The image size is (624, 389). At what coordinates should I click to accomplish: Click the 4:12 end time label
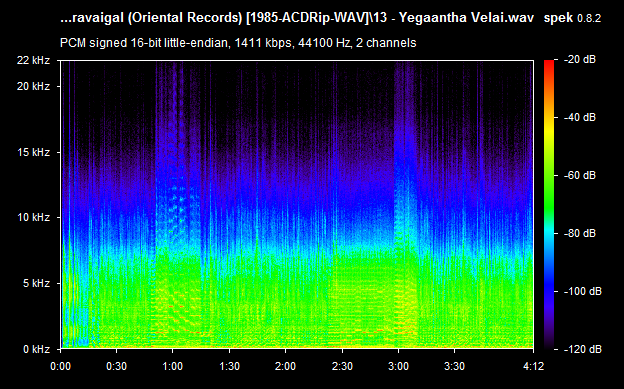click(533, 366)
